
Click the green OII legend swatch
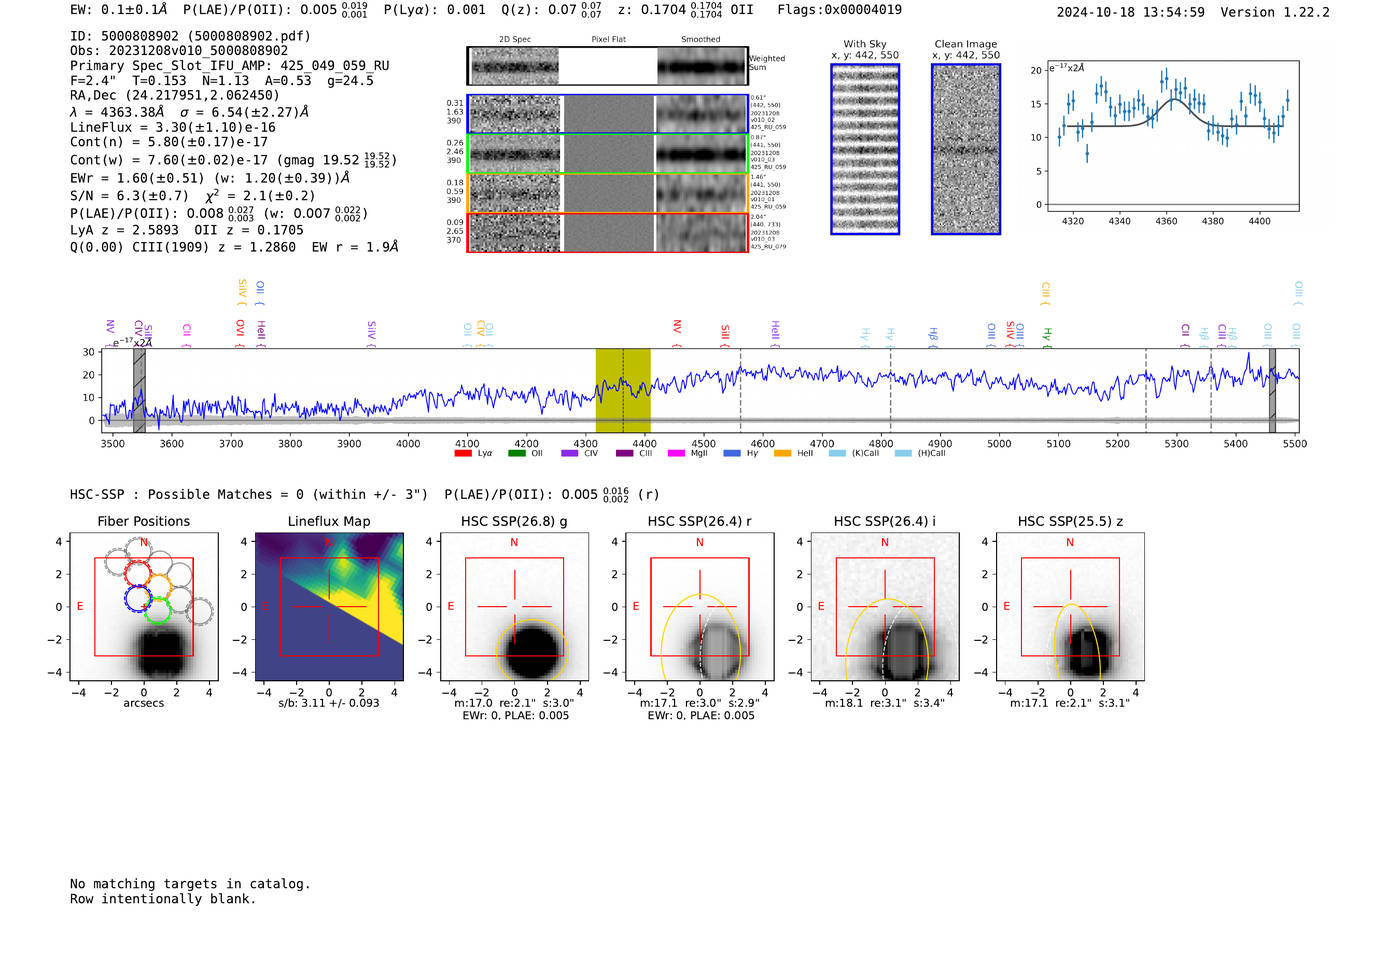point(516,454)
